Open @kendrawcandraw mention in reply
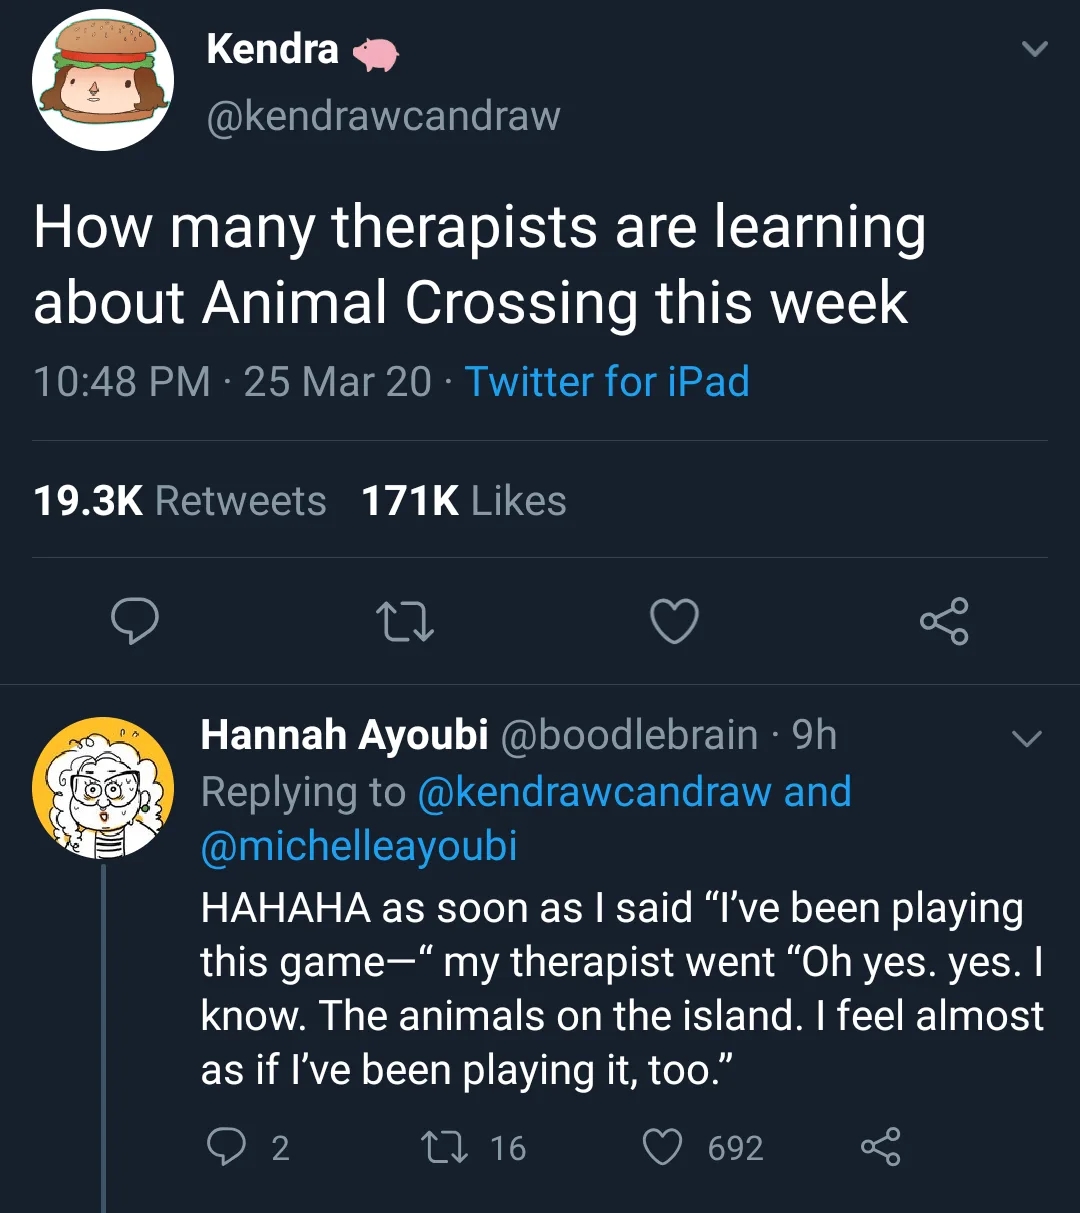The width and height of the screenshot is (1080, 1213). 594,792
